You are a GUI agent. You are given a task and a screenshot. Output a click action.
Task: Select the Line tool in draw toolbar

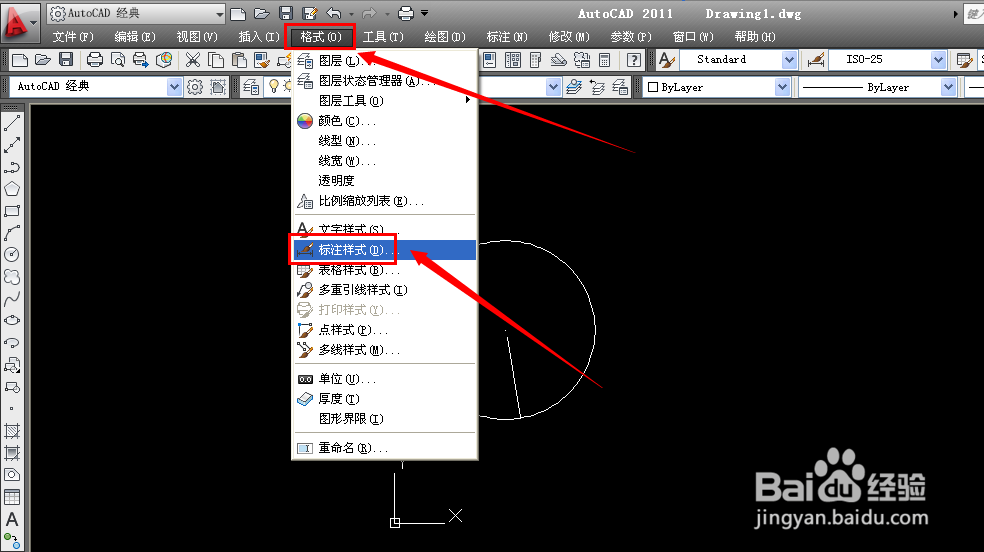(12, 124)
